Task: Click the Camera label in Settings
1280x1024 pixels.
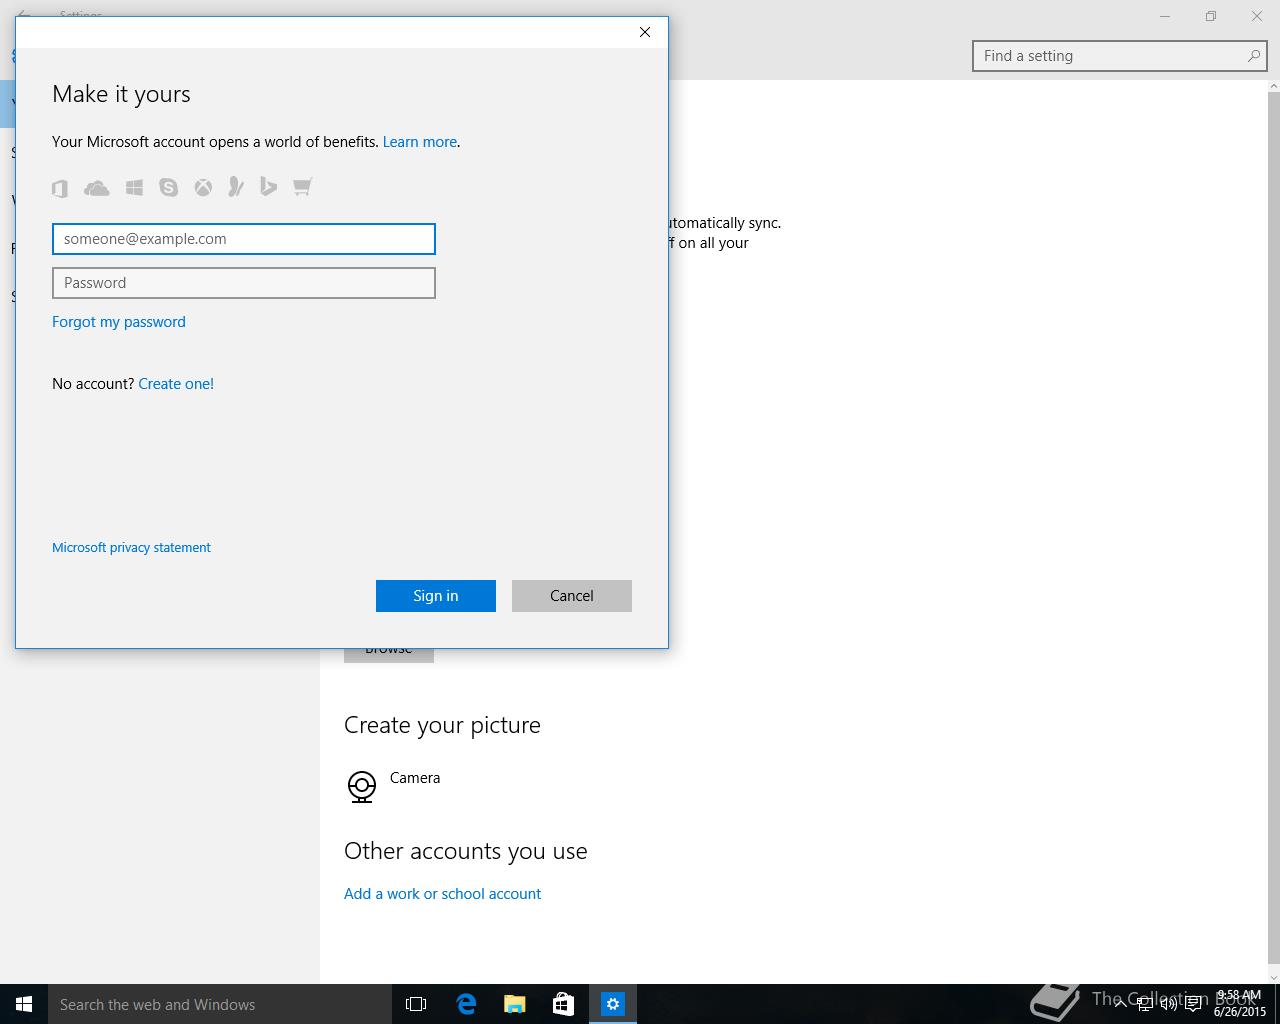Action: 415,778
